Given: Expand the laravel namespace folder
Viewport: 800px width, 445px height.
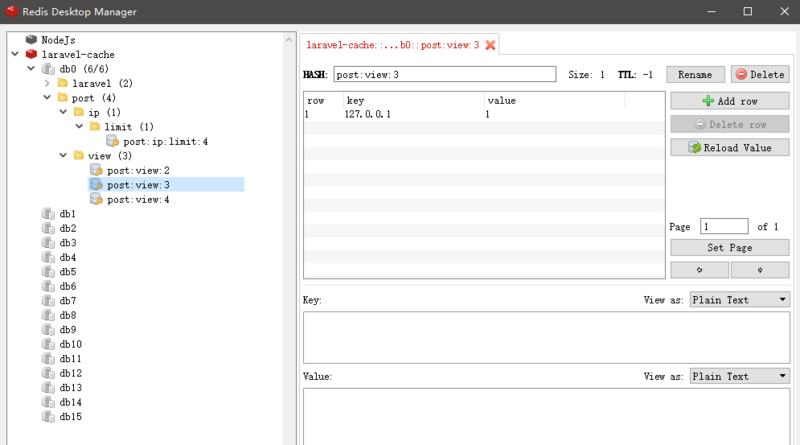Looking at the screenshot, I should pyautogui.click(x=47, y=83).
